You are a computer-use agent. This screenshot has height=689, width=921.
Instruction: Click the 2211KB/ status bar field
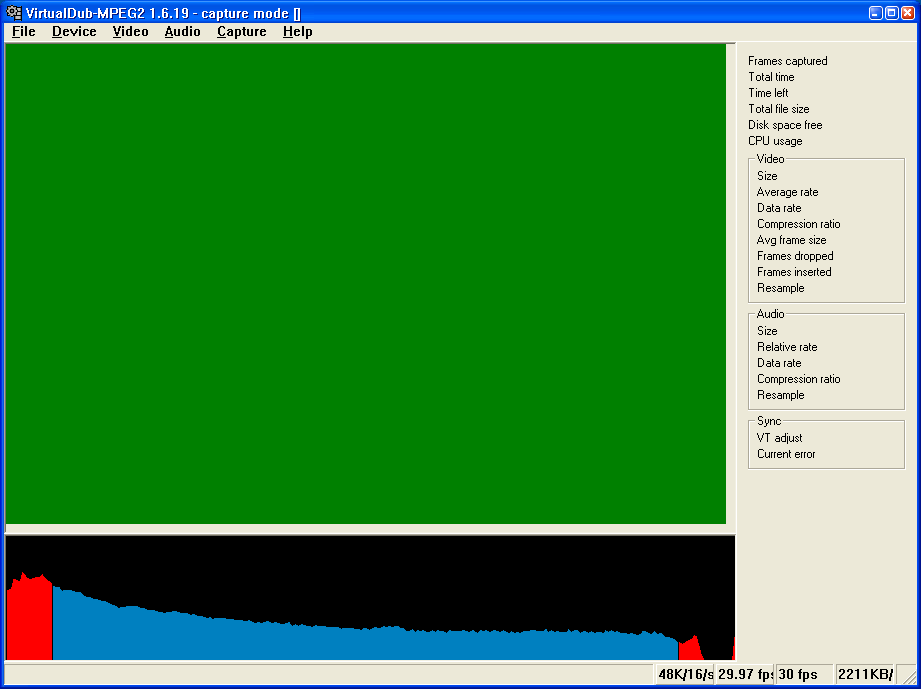click(865, 674)
